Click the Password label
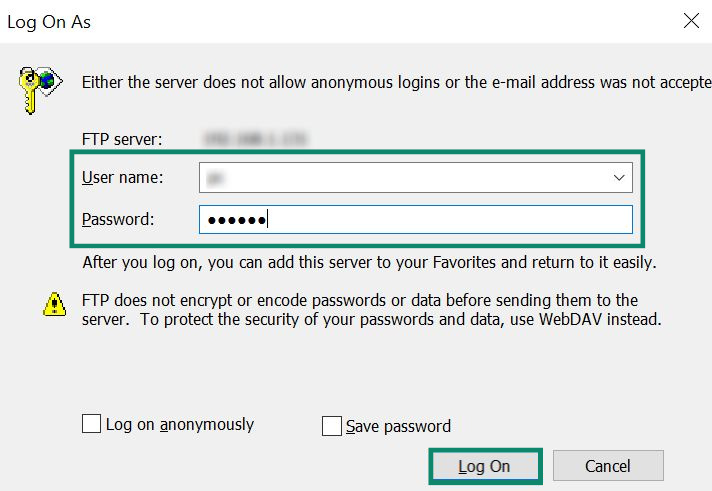The height and width of the screenshot is (491, 712). click(x=118, y=219)
